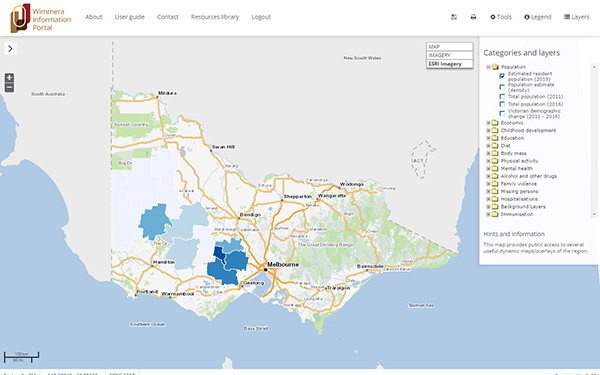Click the Missing persons folder icon
Image resolution: width=600 pixels, height=375 pixels.
pyautogui.click(x=495, y=191)
